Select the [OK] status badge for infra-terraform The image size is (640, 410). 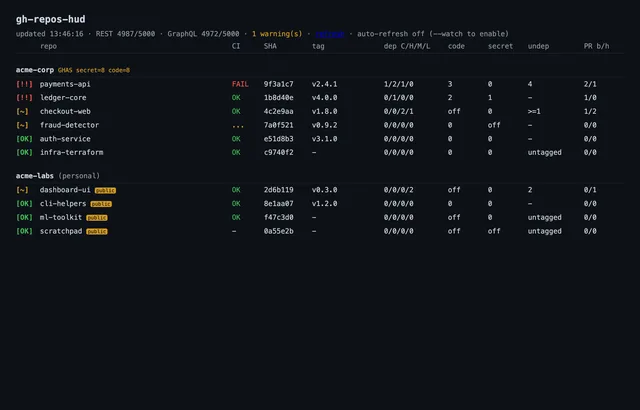(24, 153)
